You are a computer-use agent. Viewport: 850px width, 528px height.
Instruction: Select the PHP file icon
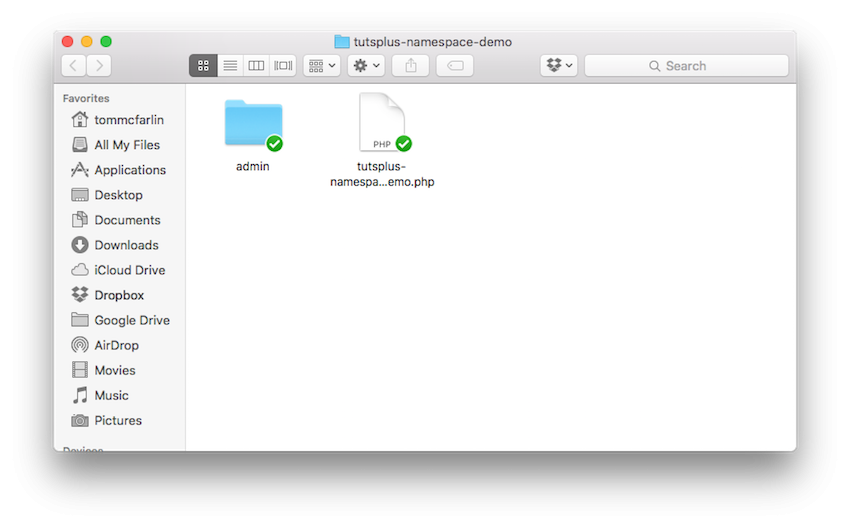[383, 123]
